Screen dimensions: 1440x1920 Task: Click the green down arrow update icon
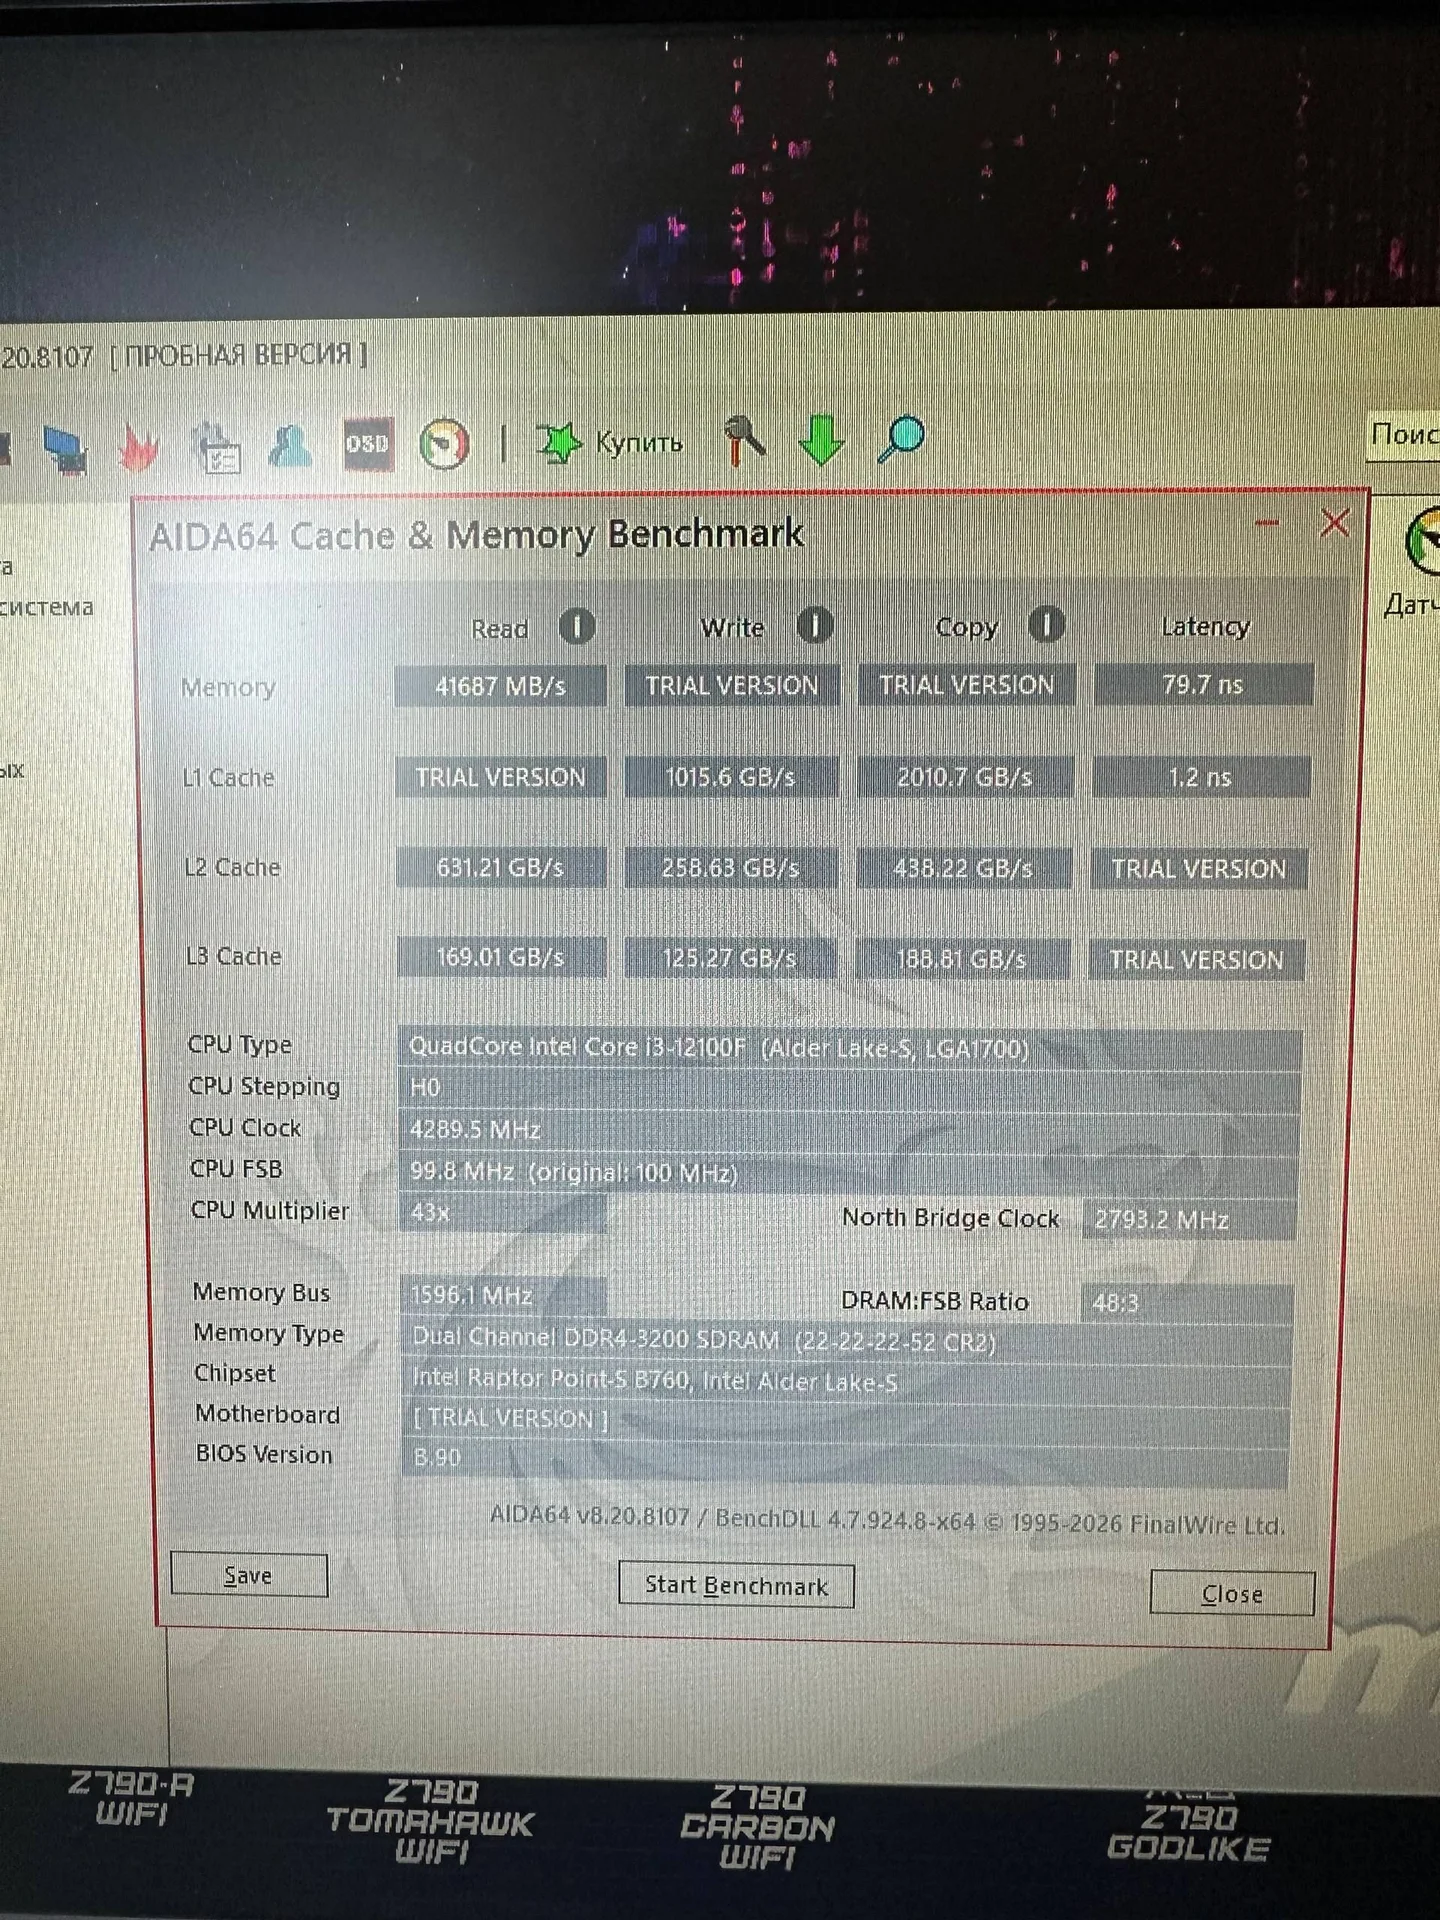pyautogui.click(x=822, y=440)
